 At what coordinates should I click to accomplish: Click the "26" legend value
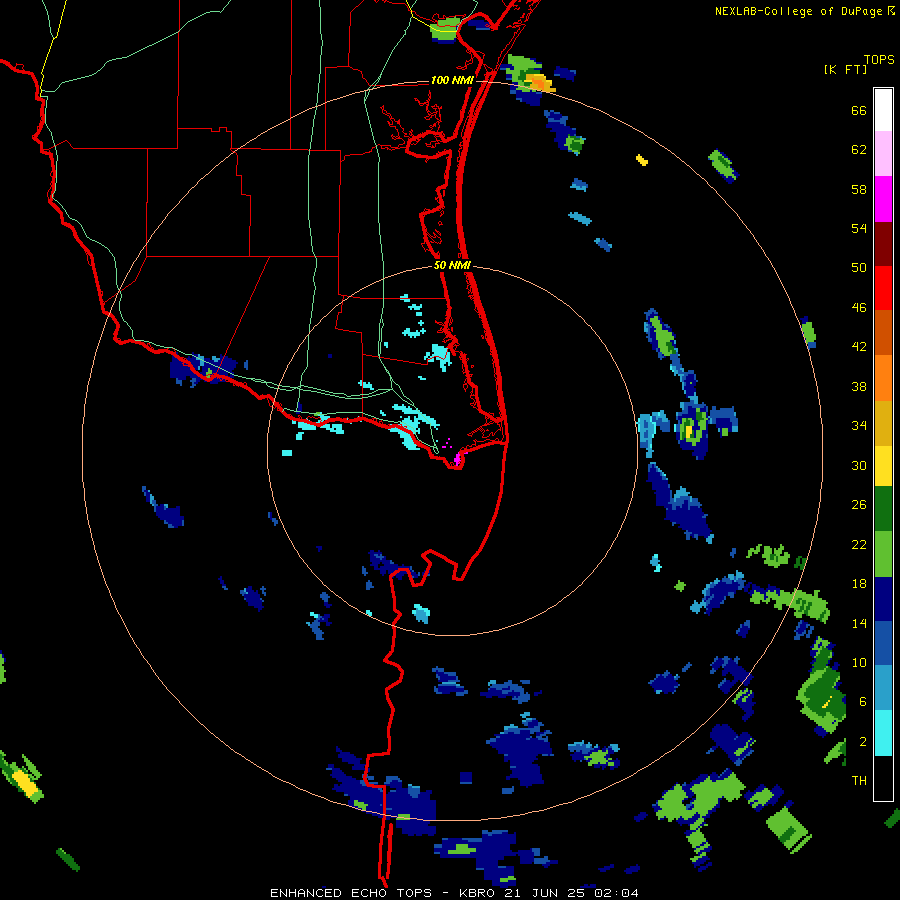pos(859,505)
